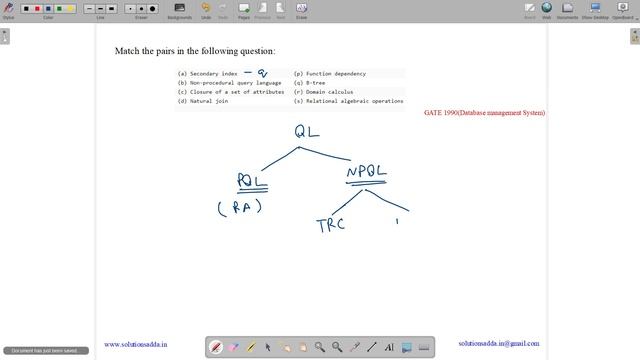Go to the Previous page
The height and width of the screenshot is (360, 640).
(x=262, y=11)
